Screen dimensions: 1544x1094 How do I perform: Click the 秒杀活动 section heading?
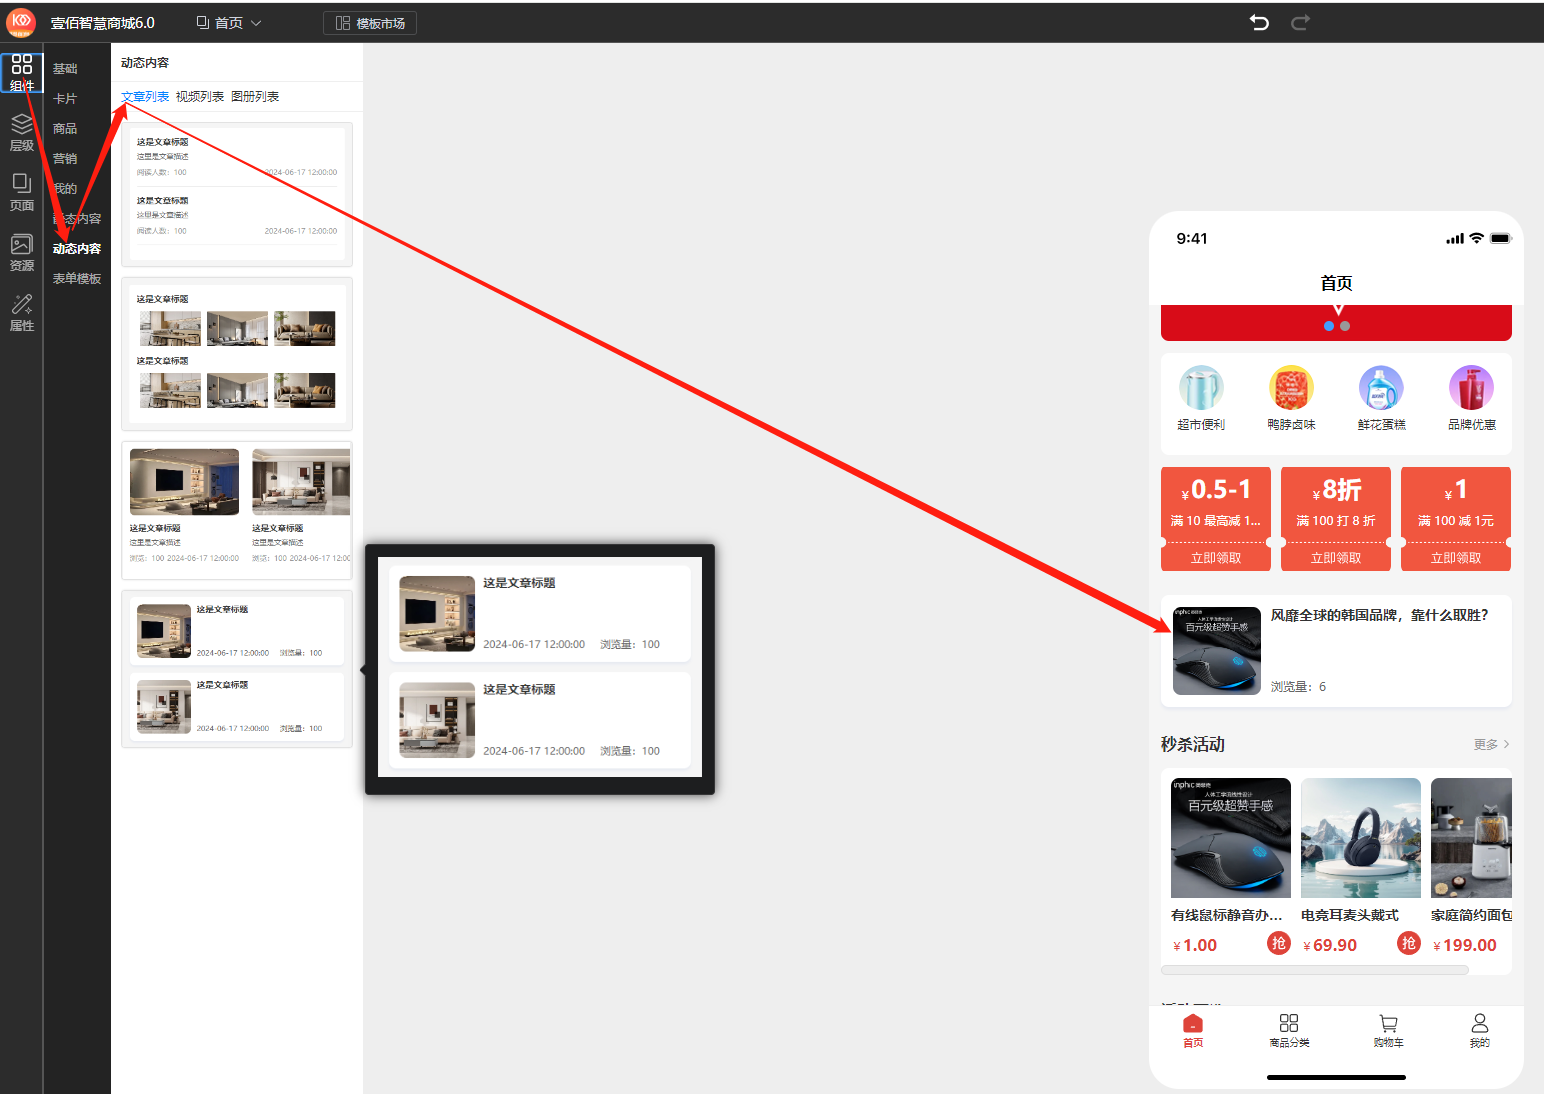pos(1193,745)
